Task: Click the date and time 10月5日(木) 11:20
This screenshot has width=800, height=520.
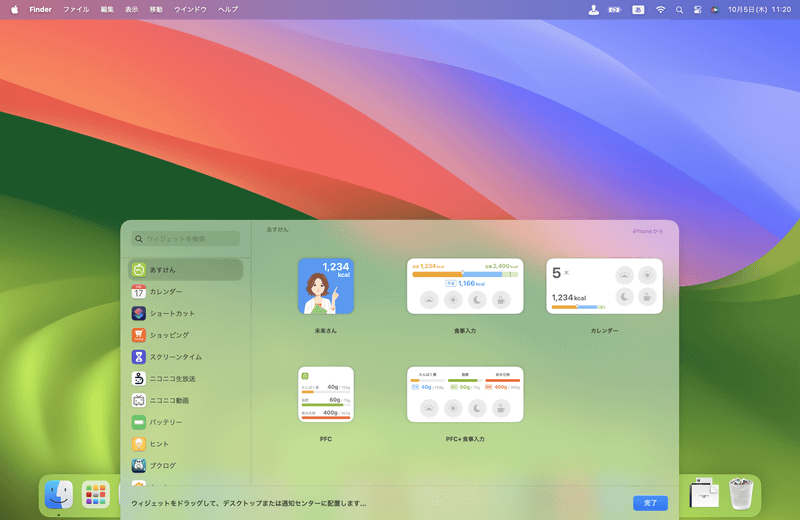Action: 759,9
